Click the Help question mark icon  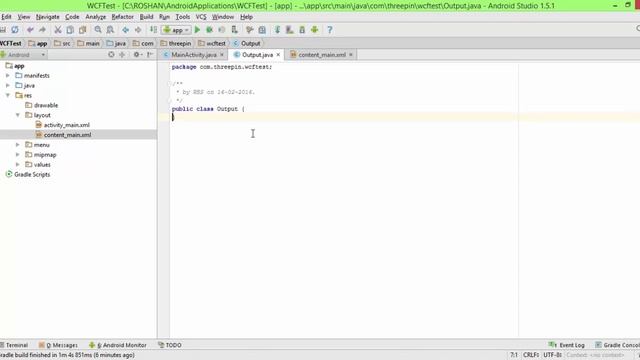(330, 30)
